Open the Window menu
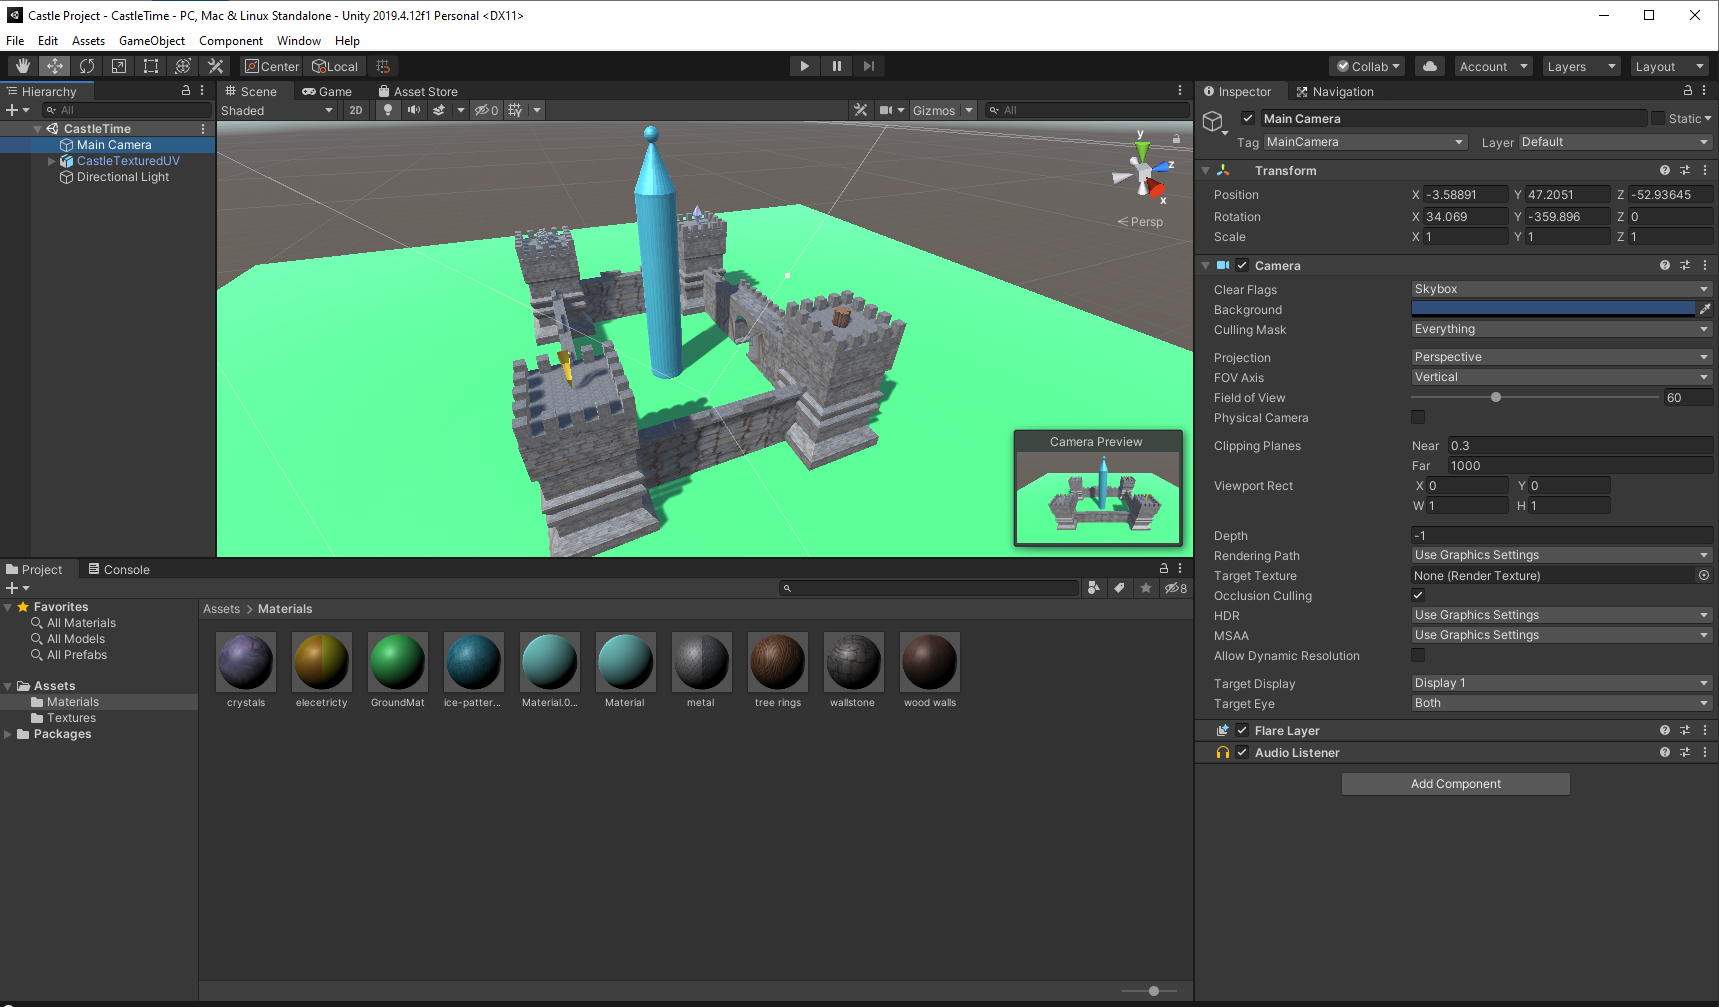Image resolution: width=1719 pixels, height=1007 pixels. (x=299, y=41)
